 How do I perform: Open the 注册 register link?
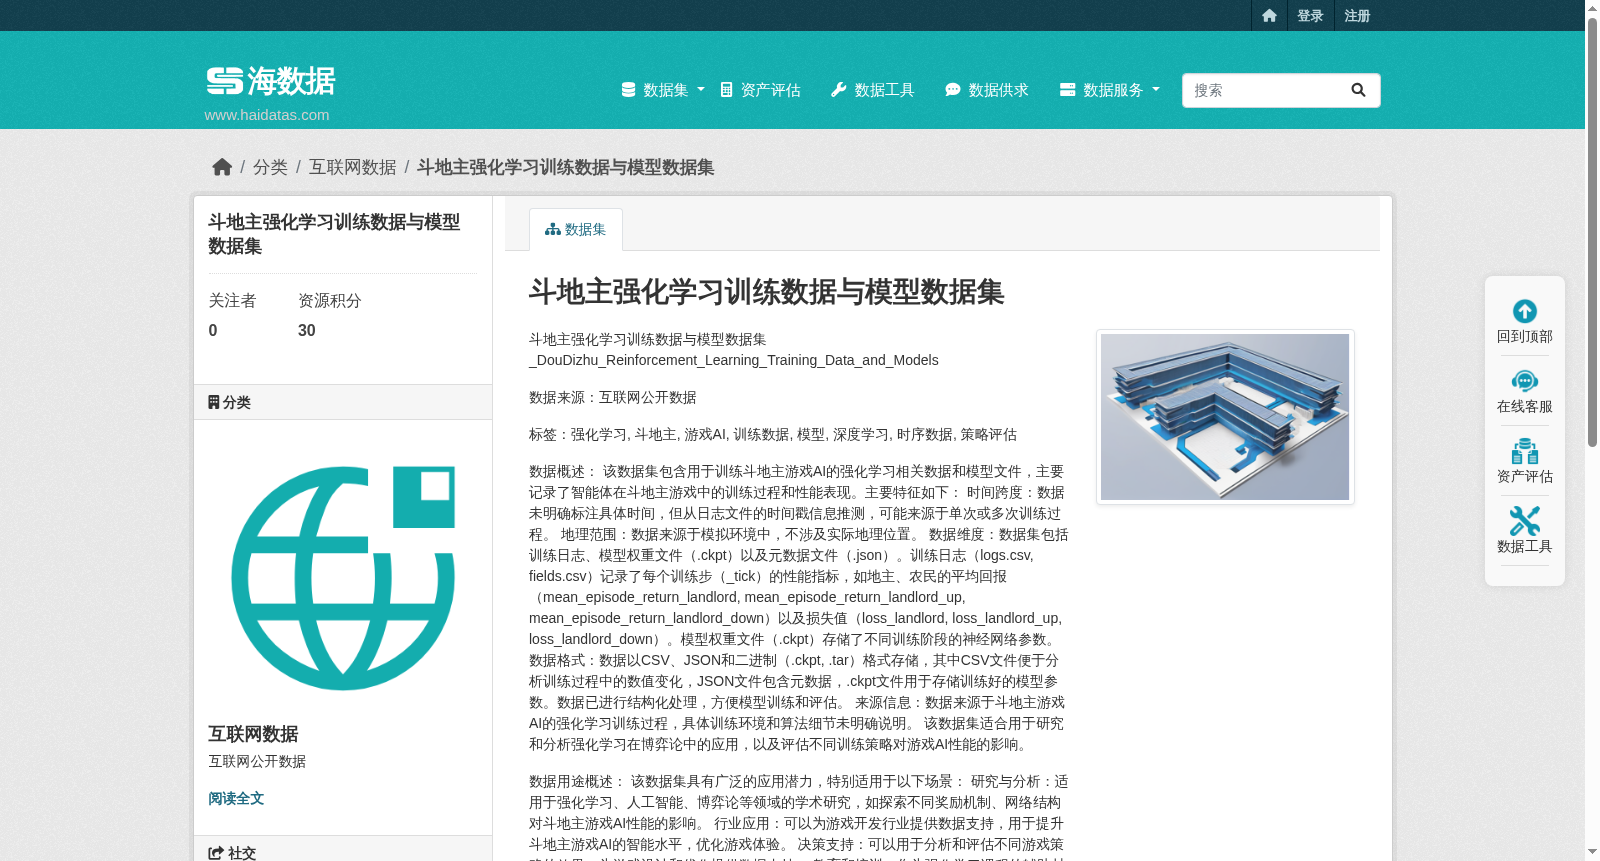tap(1357, 16)
